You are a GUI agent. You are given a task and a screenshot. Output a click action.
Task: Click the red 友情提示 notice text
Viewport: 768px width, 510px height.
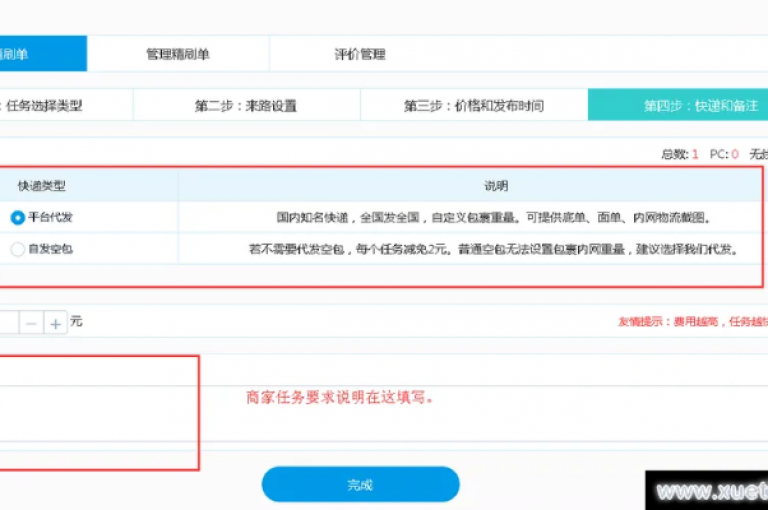(x=693, y=321)
